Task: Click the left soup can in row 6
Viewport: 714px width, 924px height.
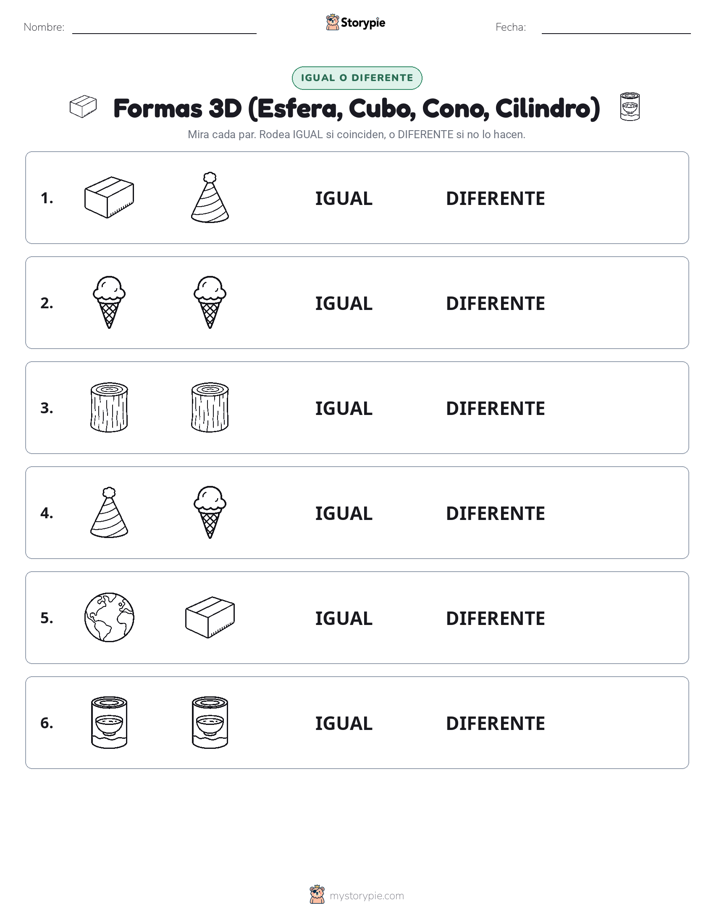Action: [x=109, y=722]
